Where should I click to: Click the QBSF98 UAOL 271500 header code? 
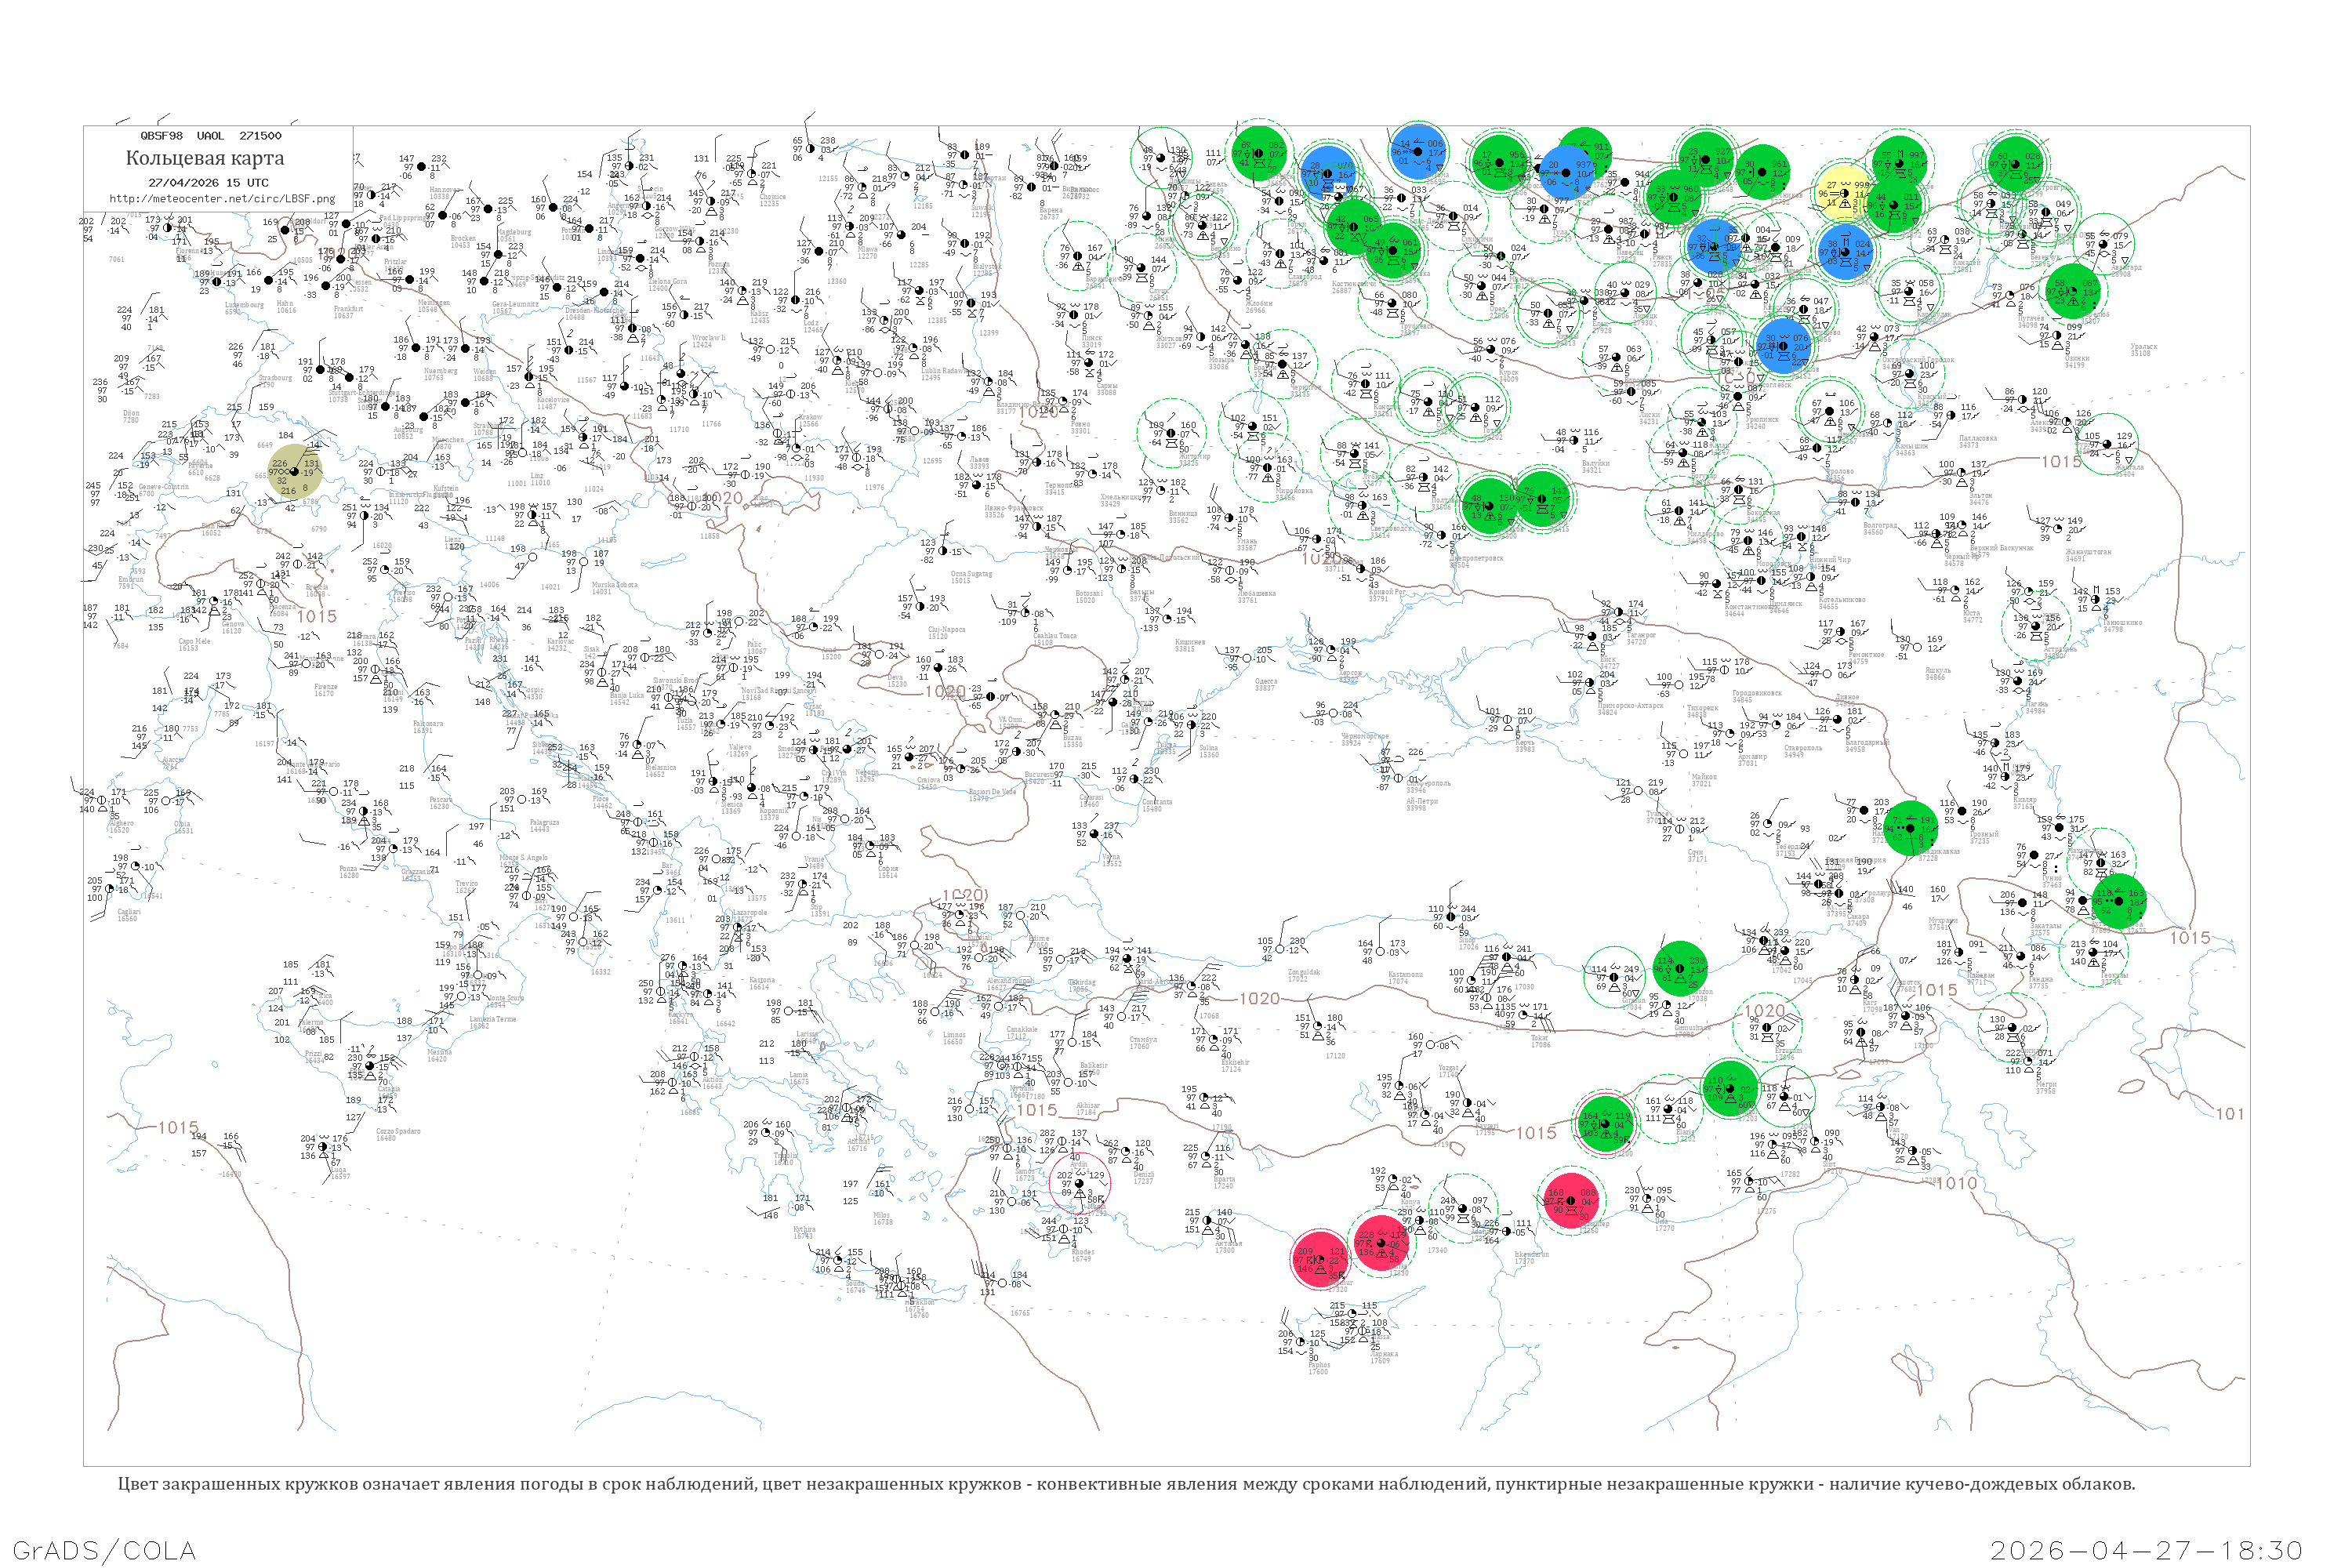pyautogui.click(x=211, y=136)
